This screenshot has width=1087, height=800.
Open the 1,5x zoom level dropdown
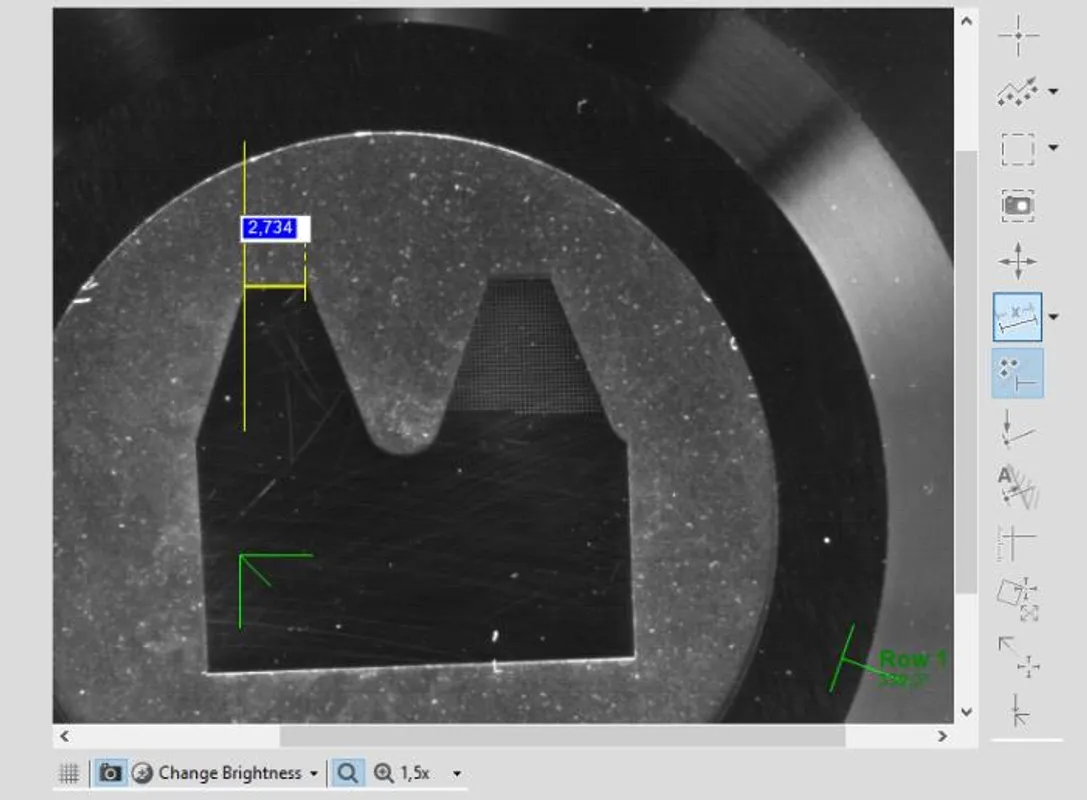click(456, 774)
